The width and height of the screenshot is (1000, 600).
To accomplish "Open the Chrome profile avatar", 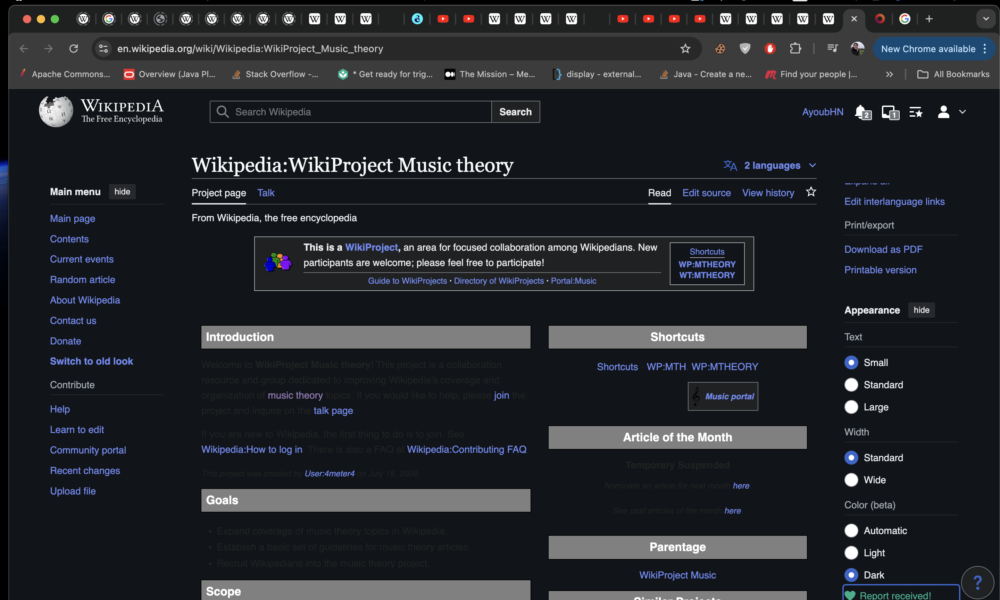I will pos(857,48).
